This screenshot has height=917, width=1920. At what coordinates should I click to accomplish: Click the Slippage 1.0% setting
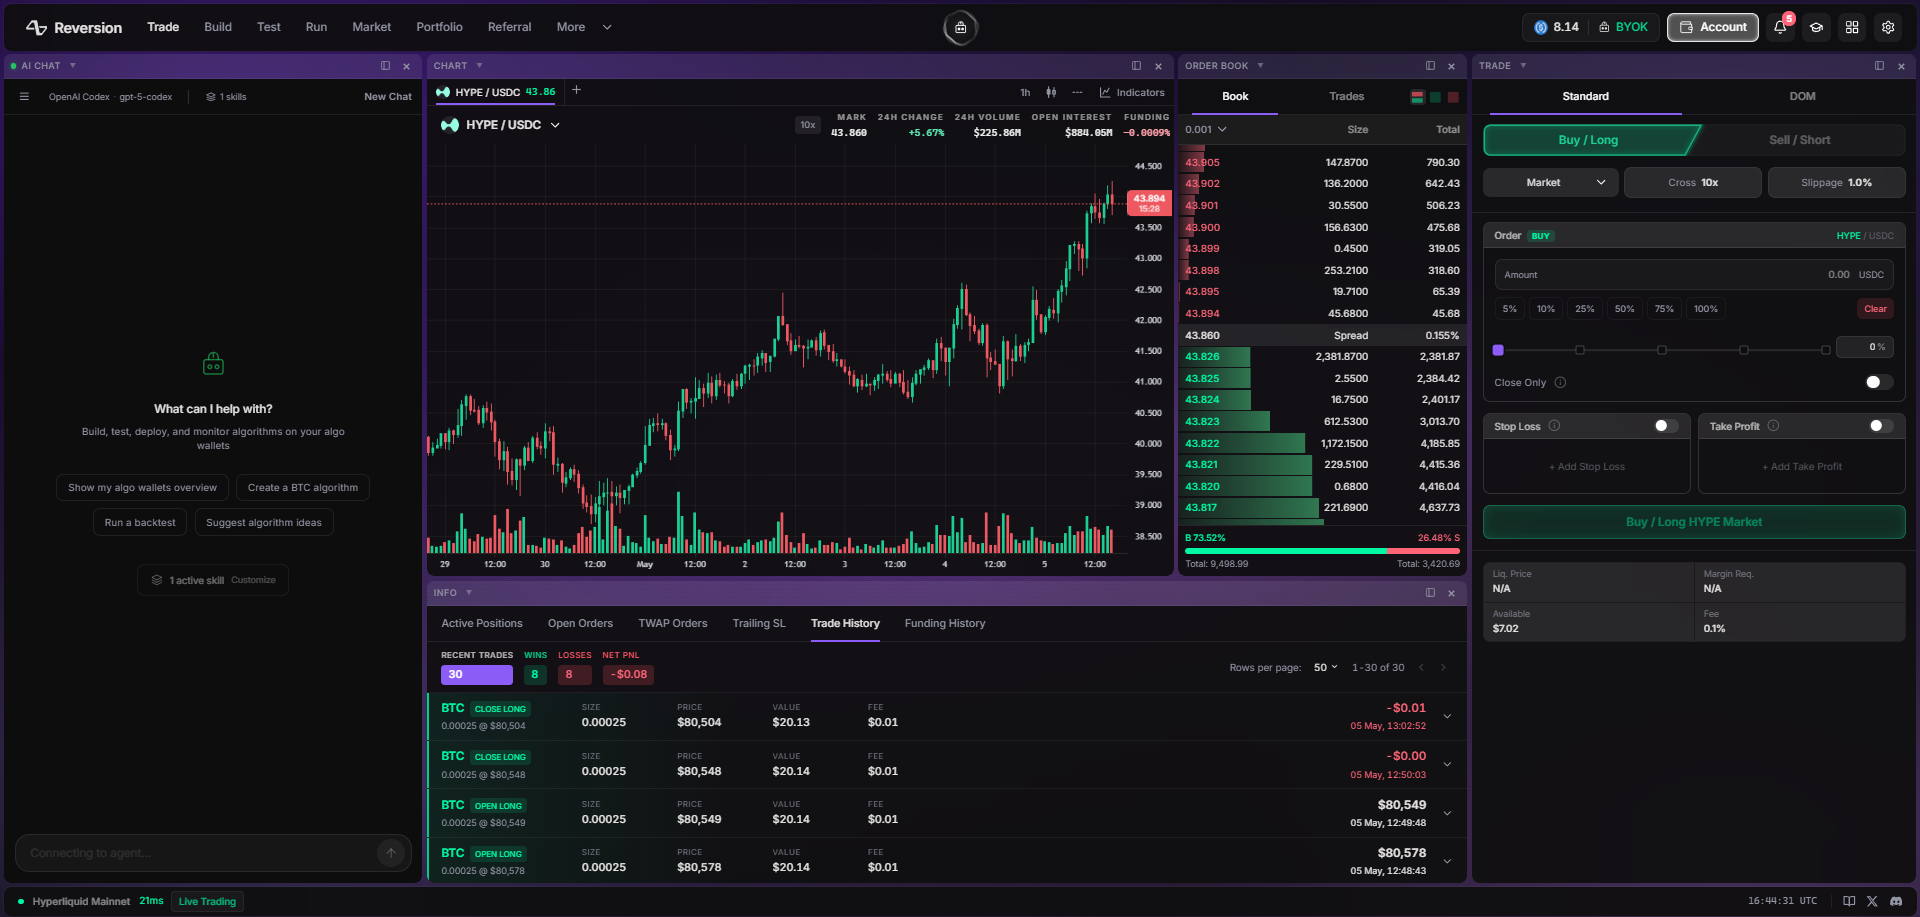[x=1836, y=183]
